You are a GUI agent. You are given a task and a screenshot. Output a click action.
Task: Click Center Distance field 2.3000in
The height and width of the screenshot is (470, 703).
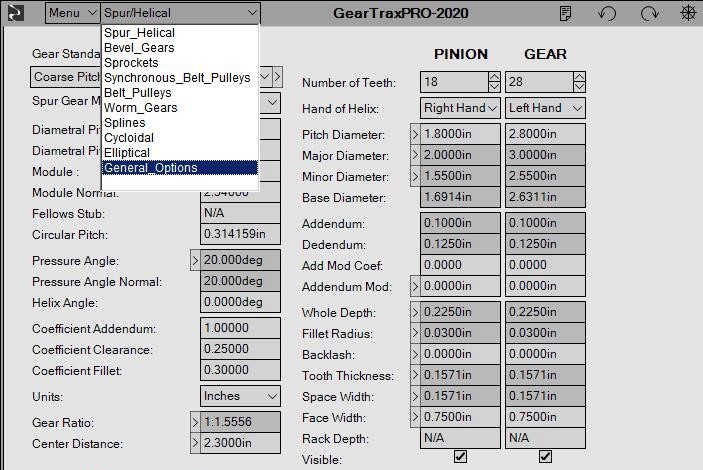pyautogui.click(x=240, y=443)
